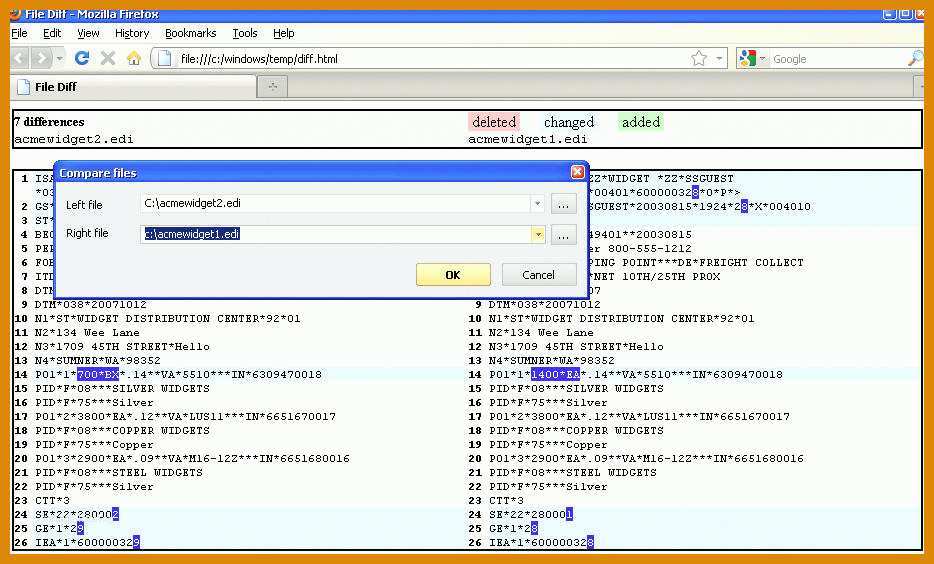The width and height of the screenshot is (934, 564).
Task: Click left line 26 IEA*1*600000329
Action: pos(87,543)
